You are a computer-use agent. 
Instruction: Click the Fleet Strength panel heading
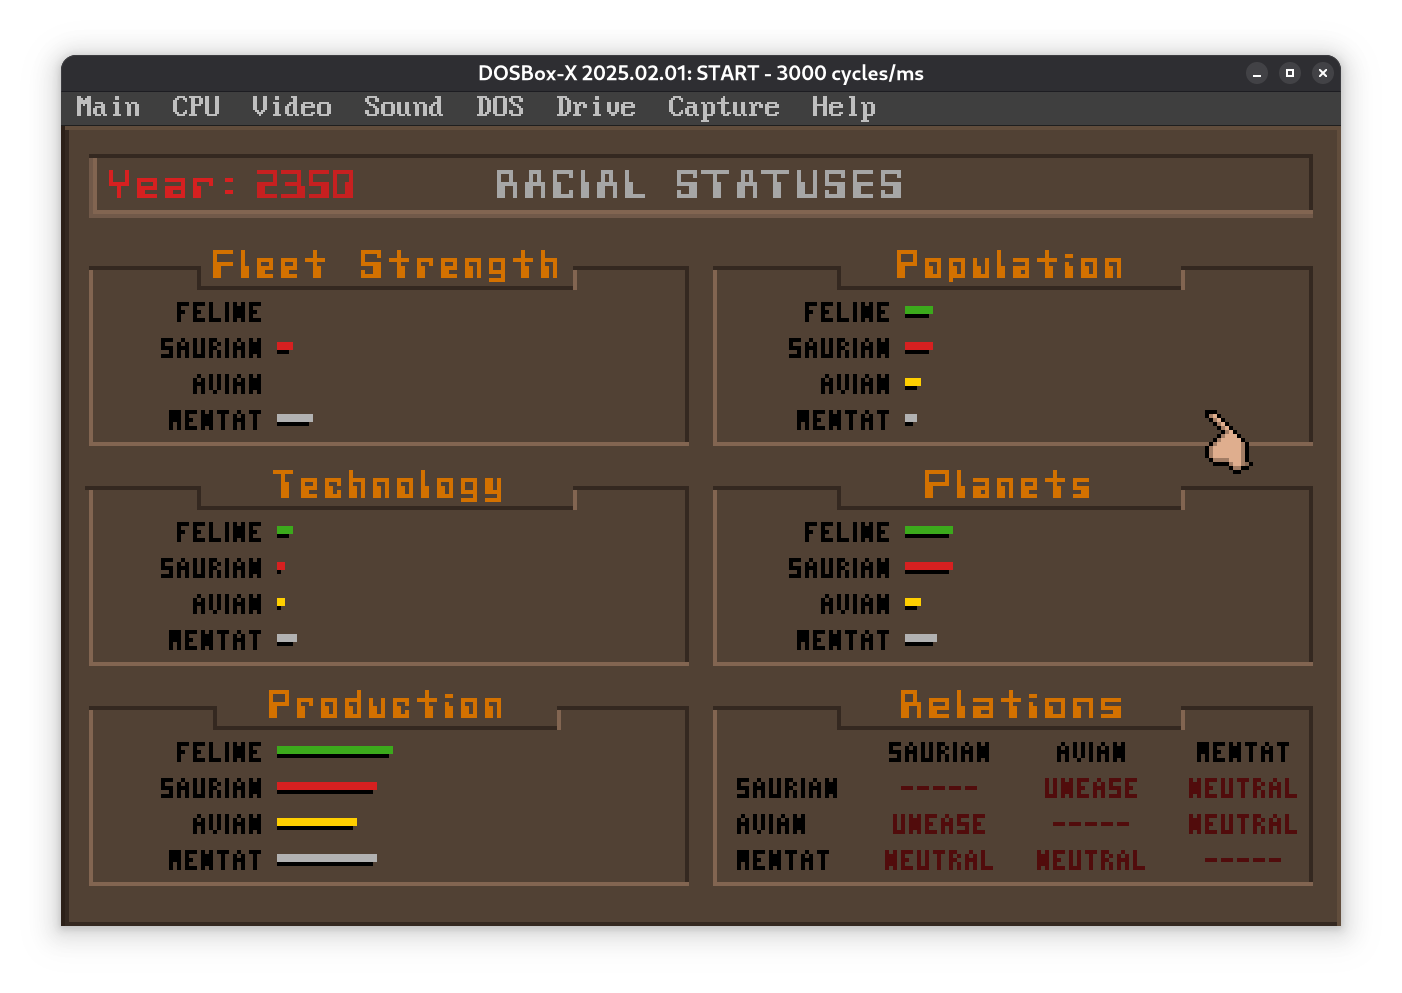coord(385,265)
